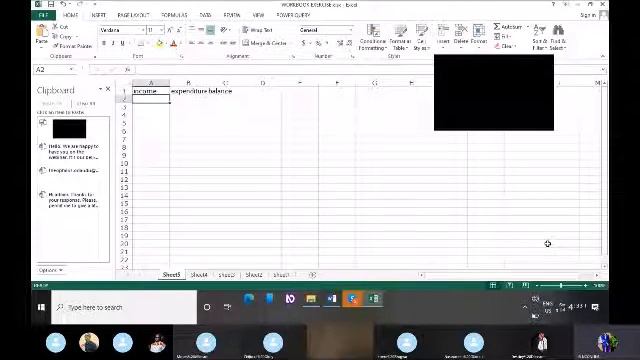
Task: Open Find & Select binoculars tool
Action: coord(558,37)
